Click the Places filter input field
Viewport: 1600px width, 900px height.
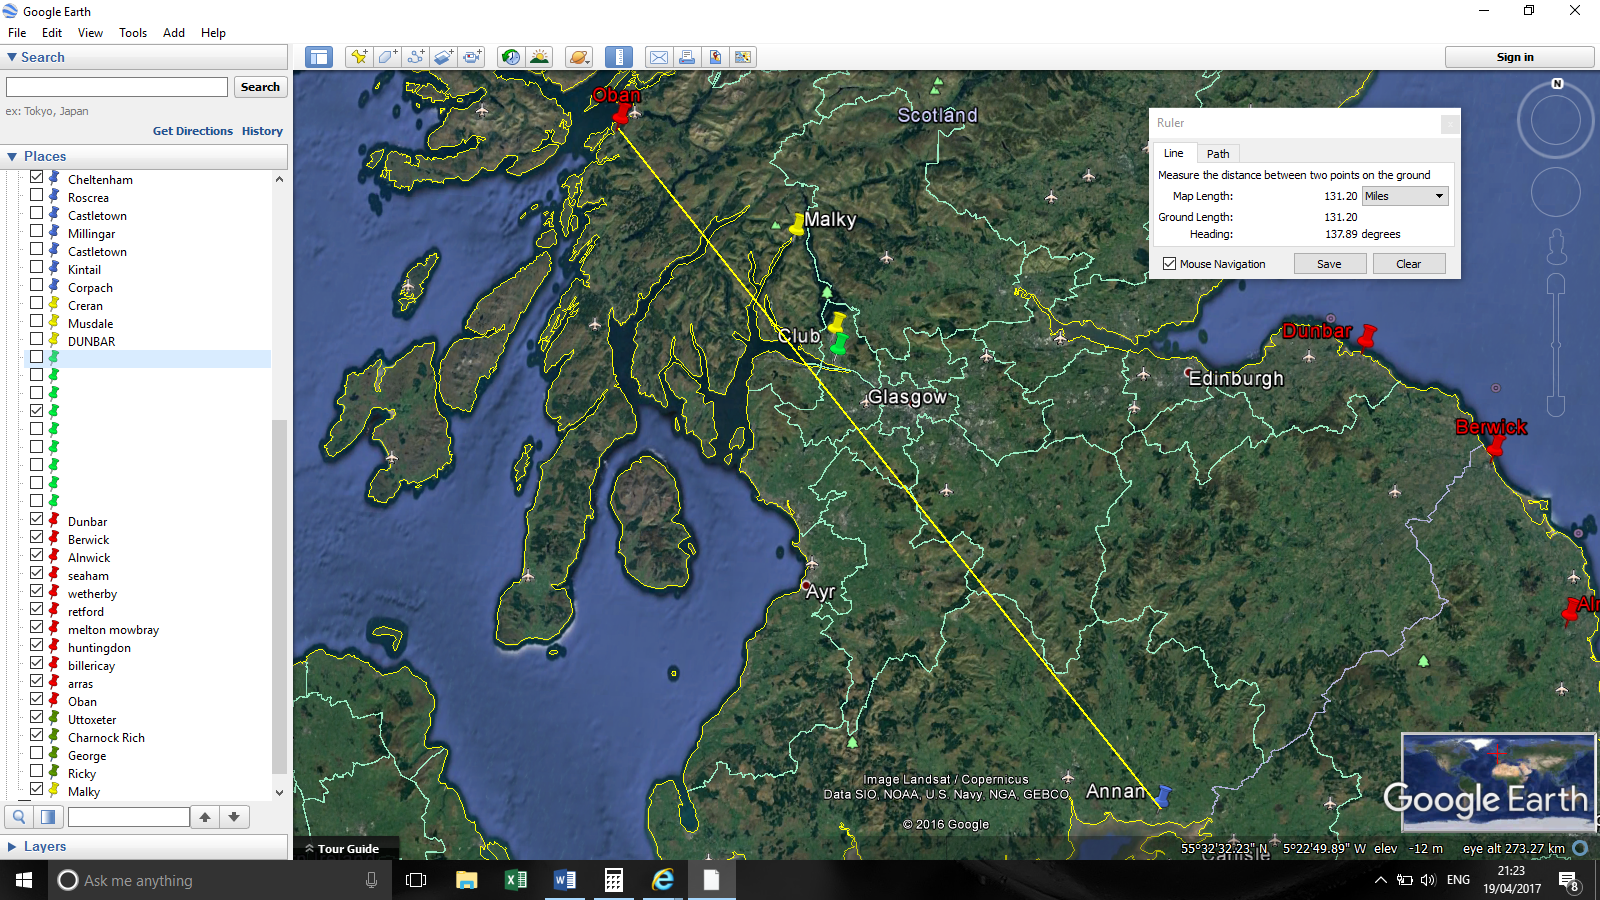pos(129,817)
